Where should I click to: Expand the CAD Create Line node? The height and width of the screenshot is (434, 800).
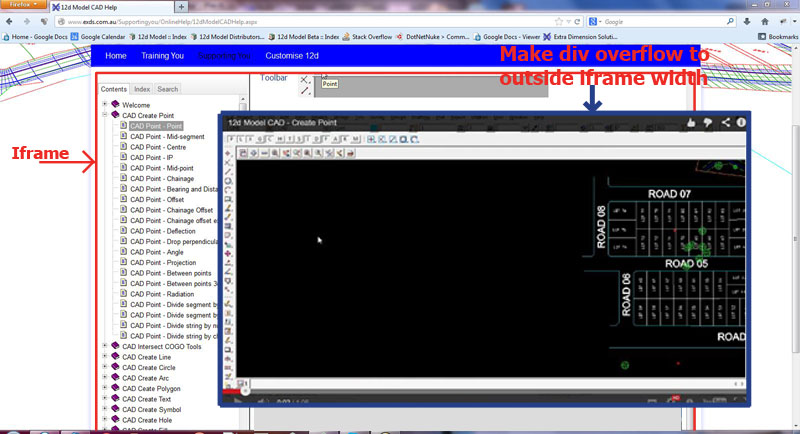click(x=105, y=356)
